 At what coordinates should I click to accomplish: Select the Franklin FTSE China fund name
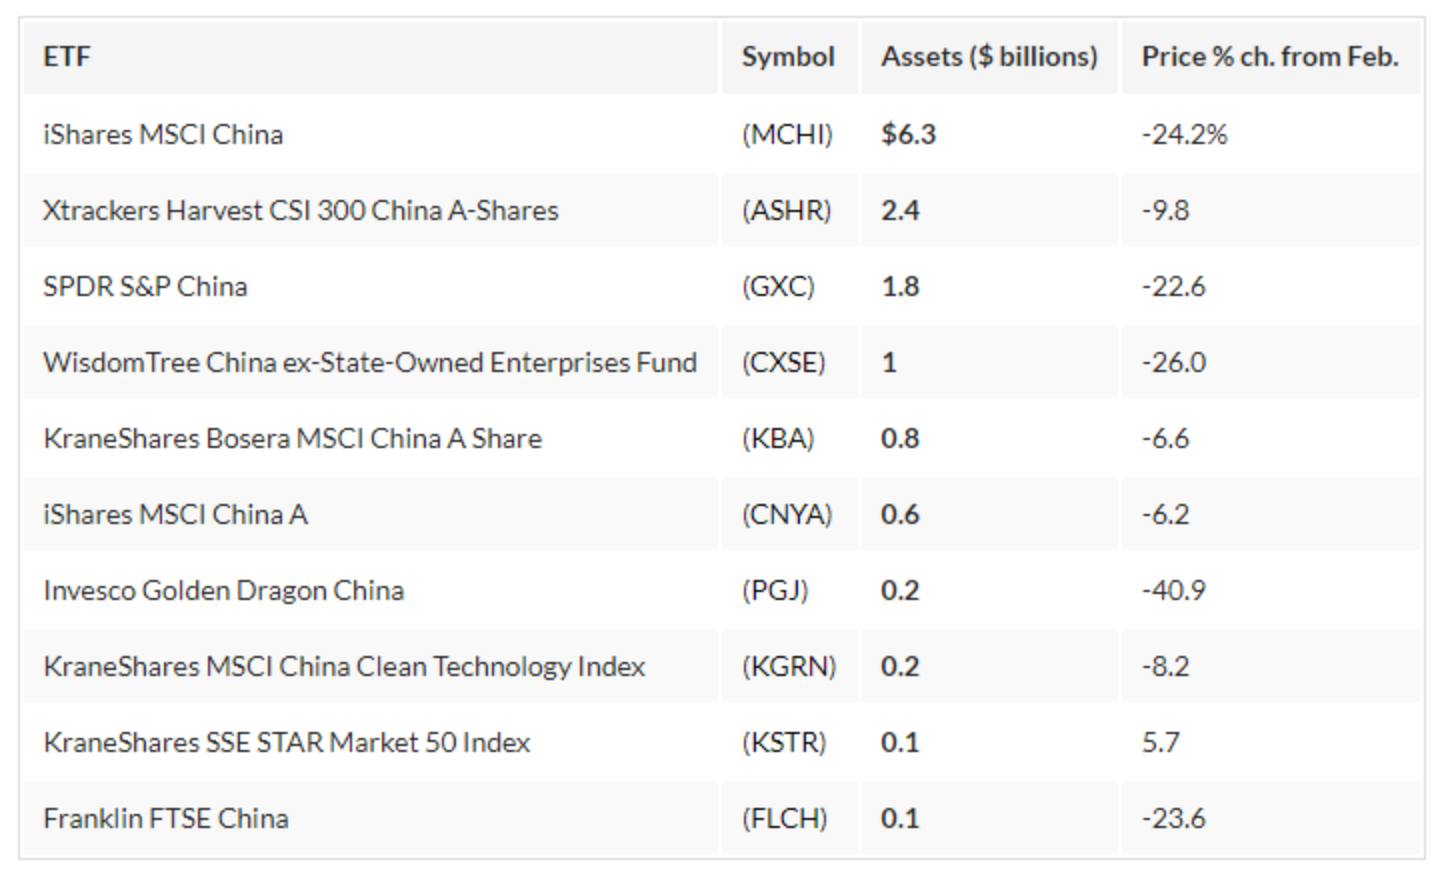[165, 818]
